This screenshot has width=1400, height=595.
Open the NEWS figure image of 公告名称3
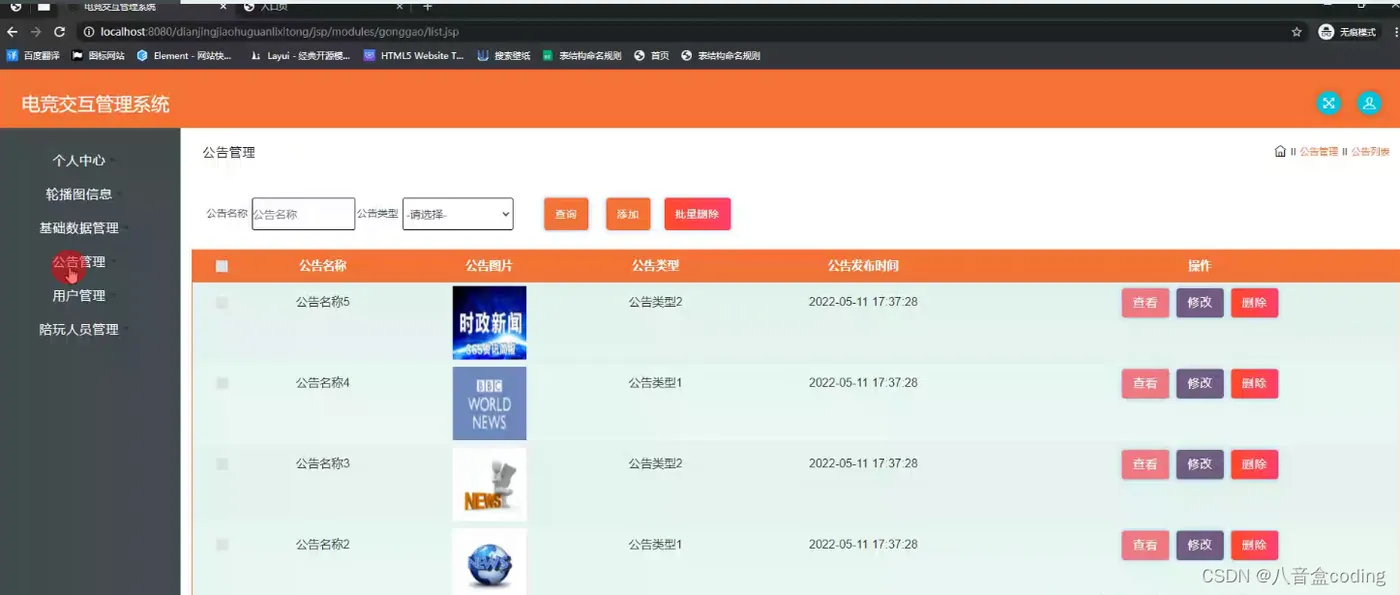pyautogui.click(x=489, y=485)
